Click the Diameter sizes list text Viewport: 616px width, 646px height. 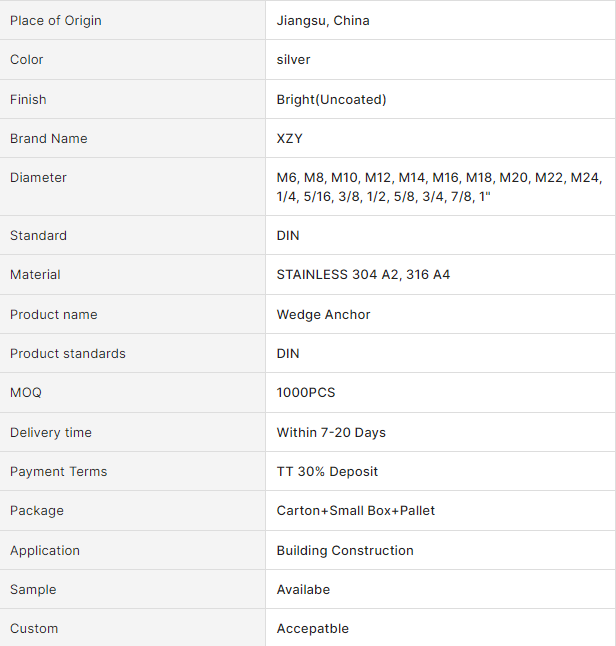coord(439,187)
